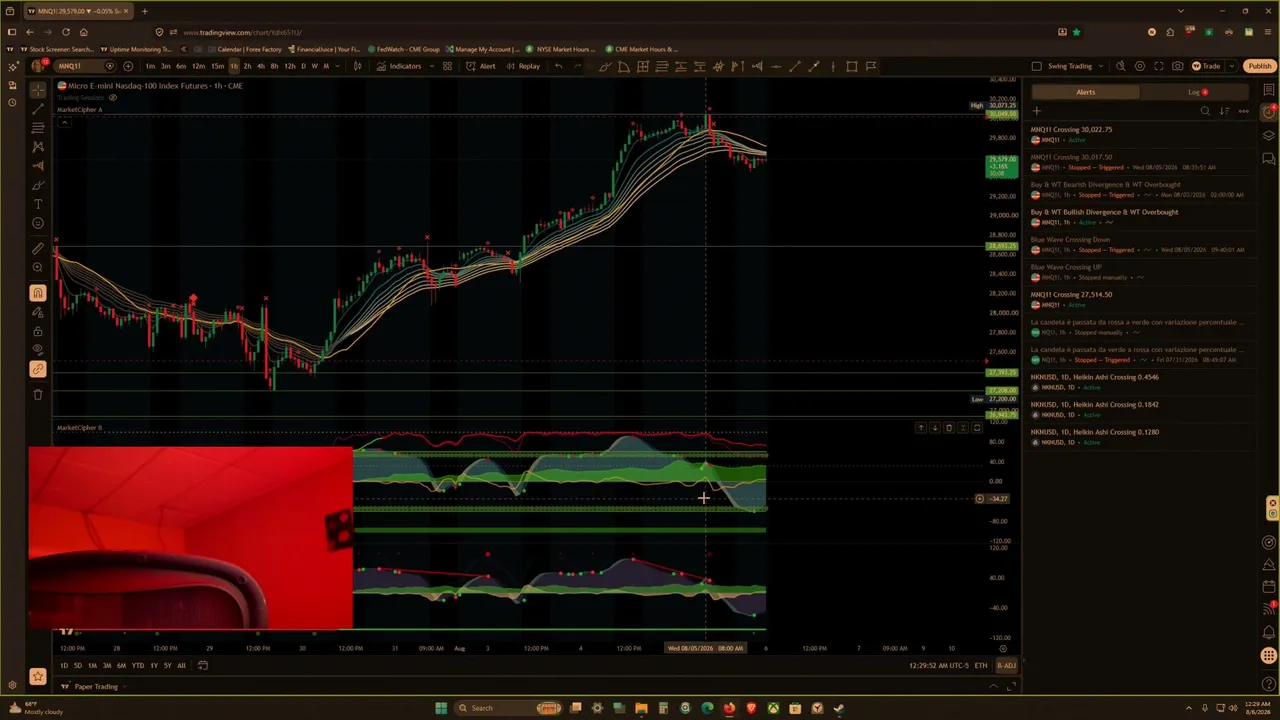1280x720 pixels.
Task: Select the crosshair cursor tool
Action: pyautogui.click(x=38, y=89)
